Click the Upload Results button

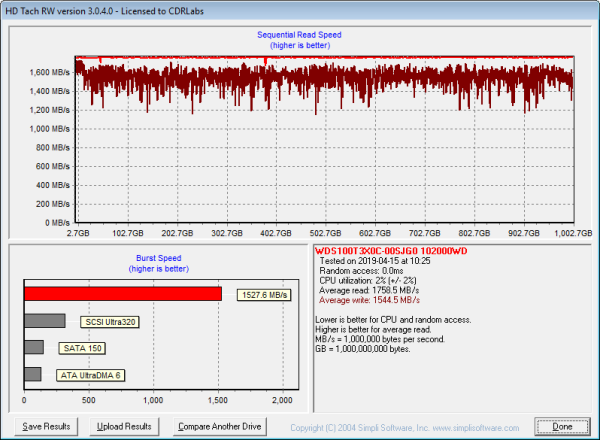click(x=124, y=427)
